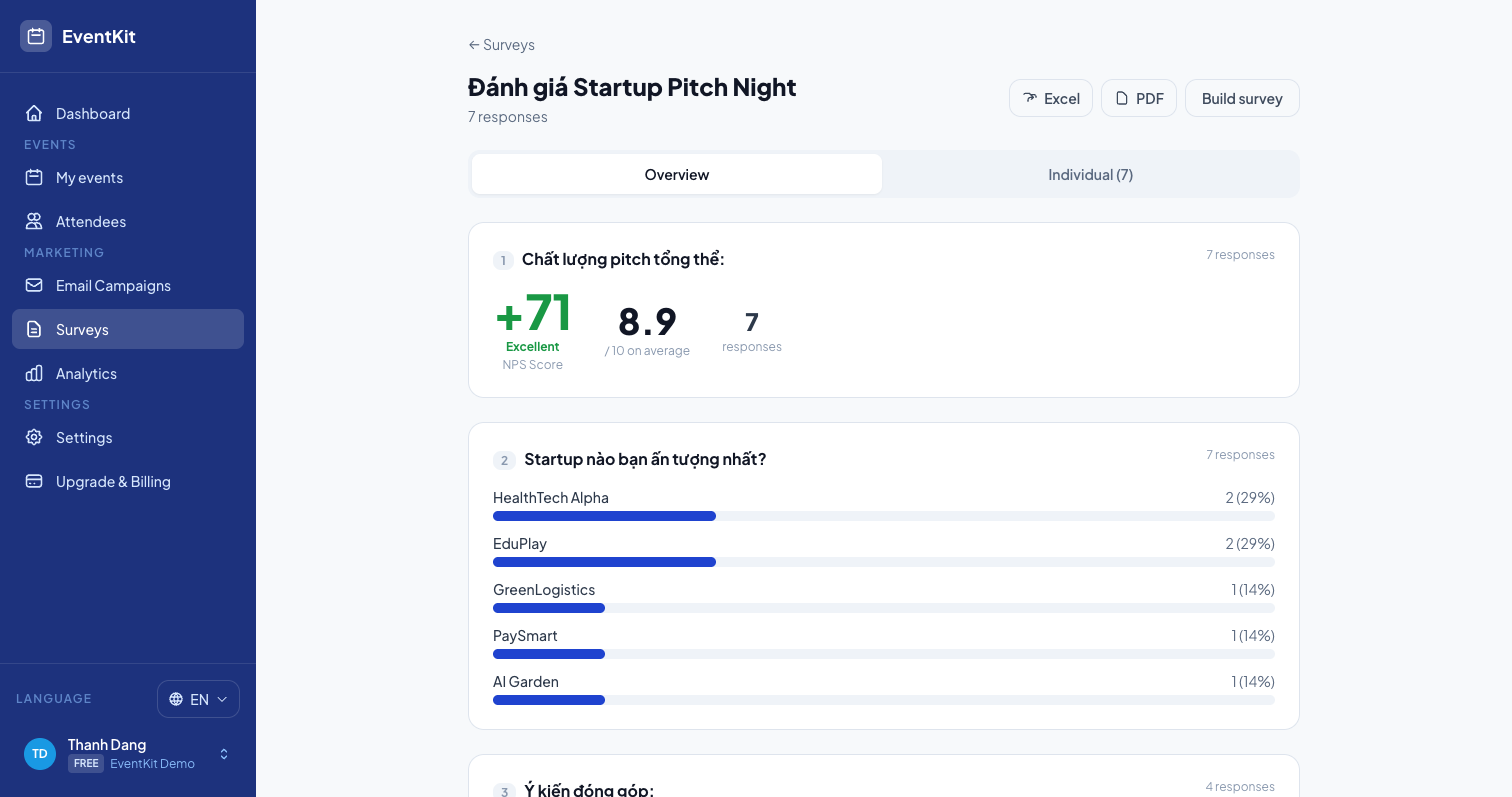
Task: Click the Upgrade & Billing card icon
Action: tap(34, 481)
